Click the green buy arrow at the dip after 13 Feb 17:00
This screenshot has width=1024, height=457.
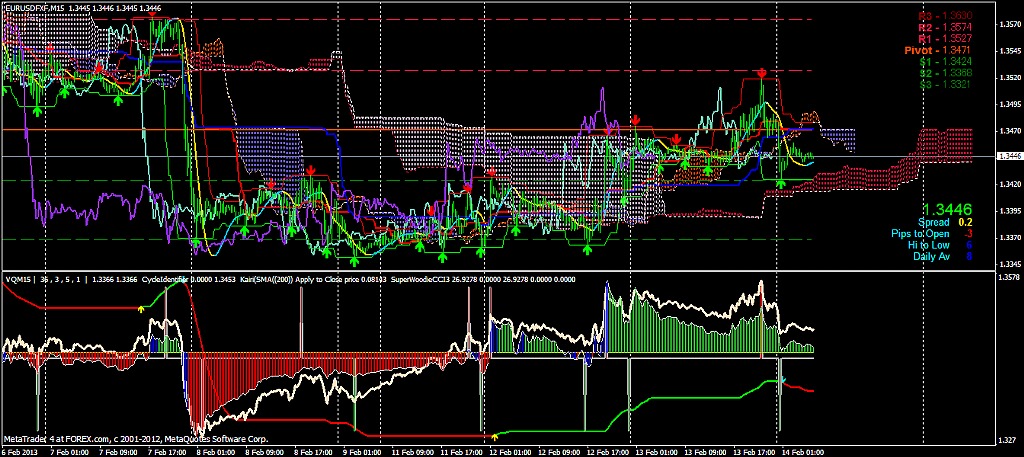click(780, 185)
